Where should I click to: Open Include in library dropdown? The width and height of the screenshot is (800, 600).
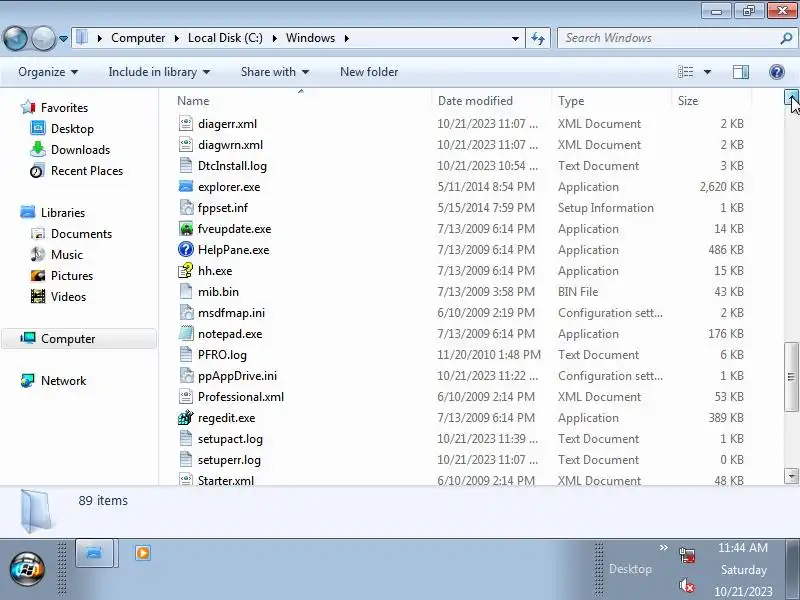pos(159,72)
